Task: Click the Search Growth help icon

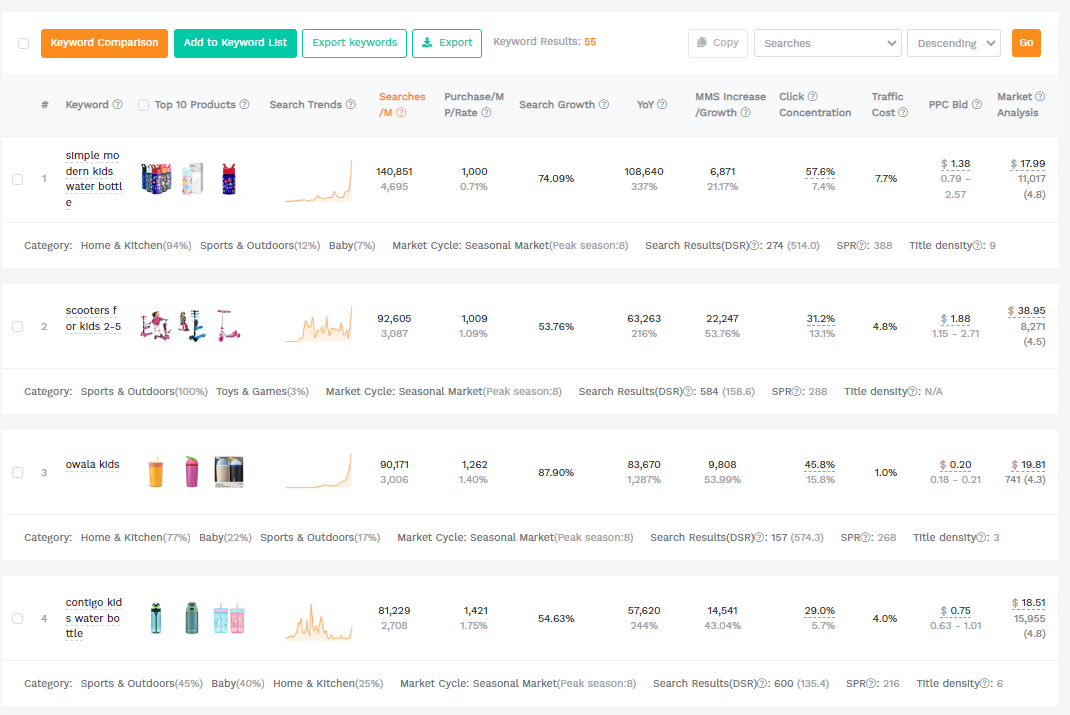Action: coord(604,104)
